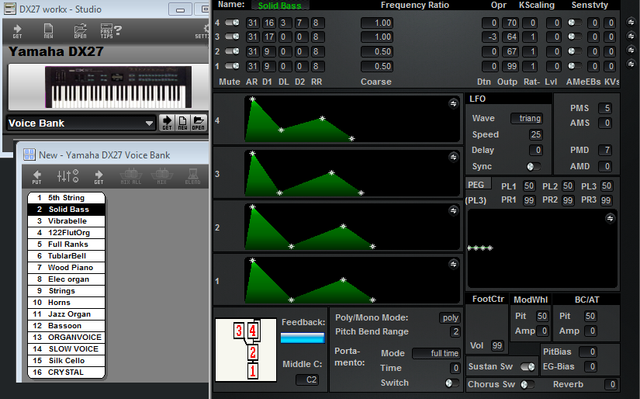Toggle AM enable switch for operator 4
Viewport: 640px width, 399px height.
click(x=574, y=23)
